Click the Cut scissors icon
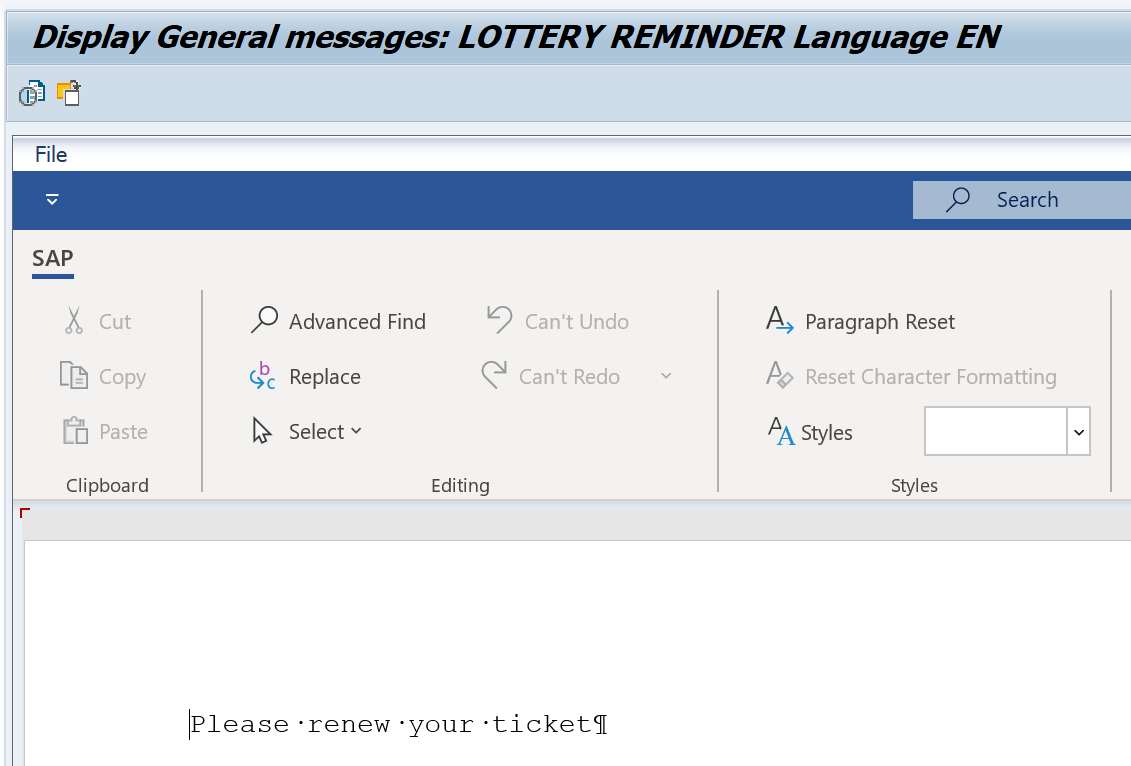The image size is (1131, 766). point(74,321)
